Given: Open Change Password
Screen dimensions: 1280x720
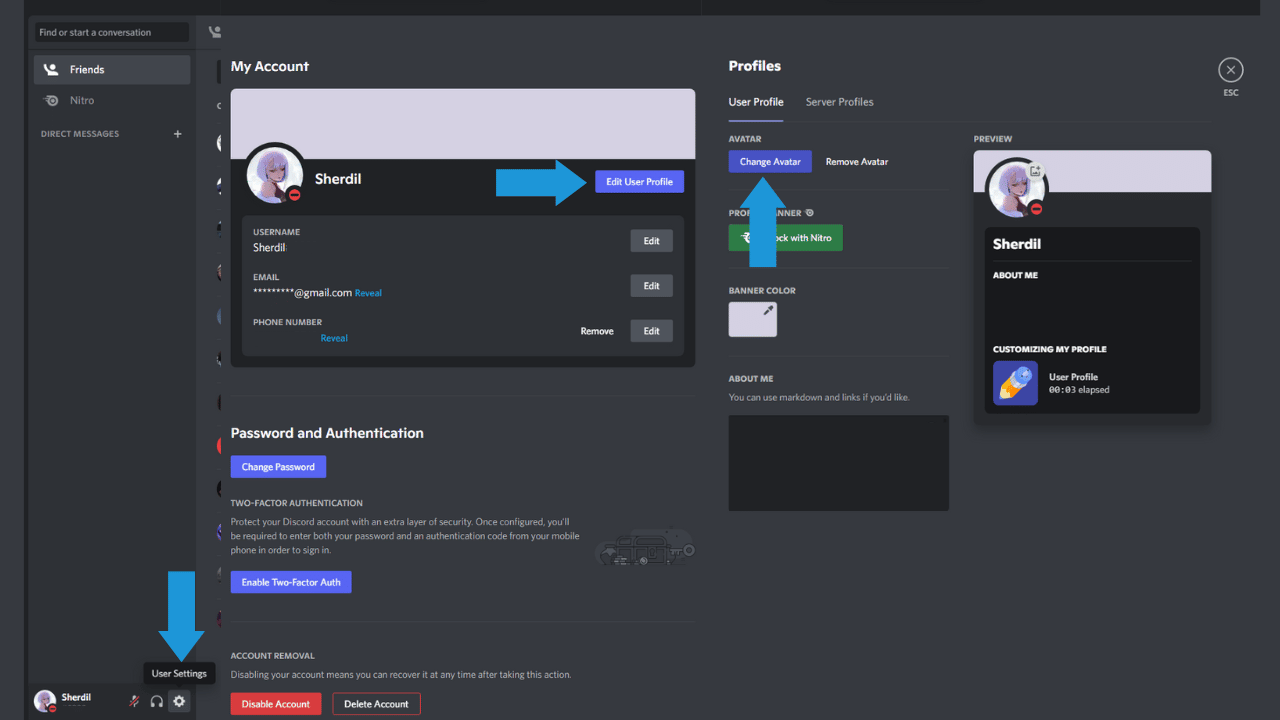Looking at the screenshot, I should click(278, 466).
